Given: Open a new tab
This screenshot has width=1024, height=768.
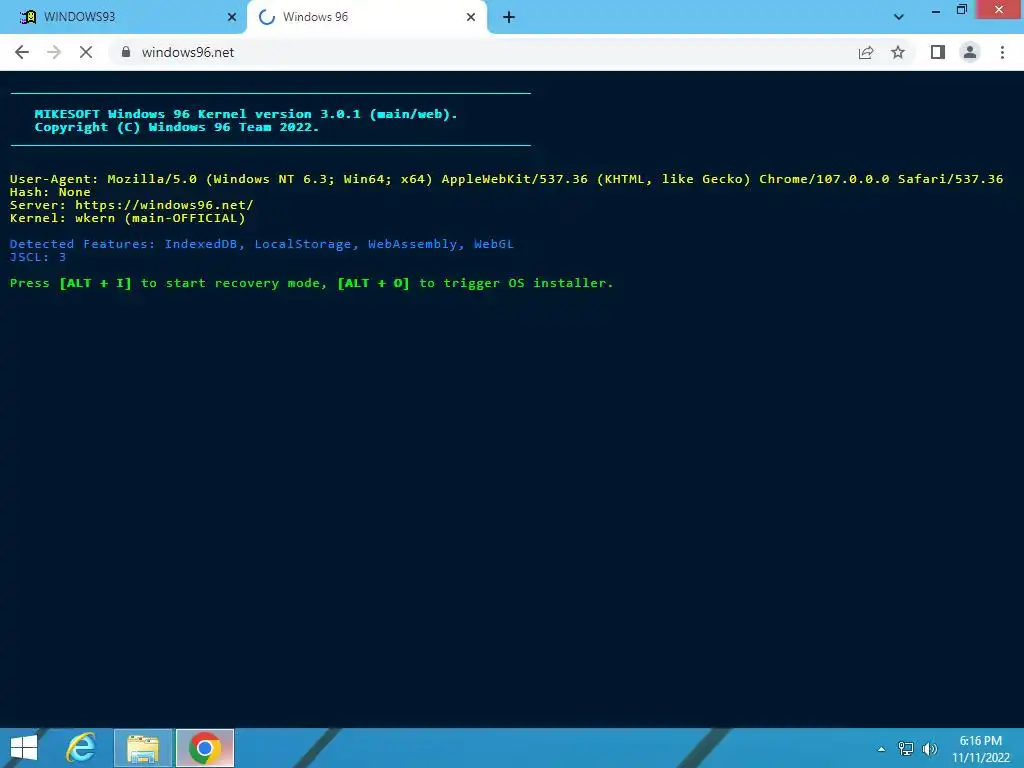Looking at the screenshot, I should coord(509,18).
